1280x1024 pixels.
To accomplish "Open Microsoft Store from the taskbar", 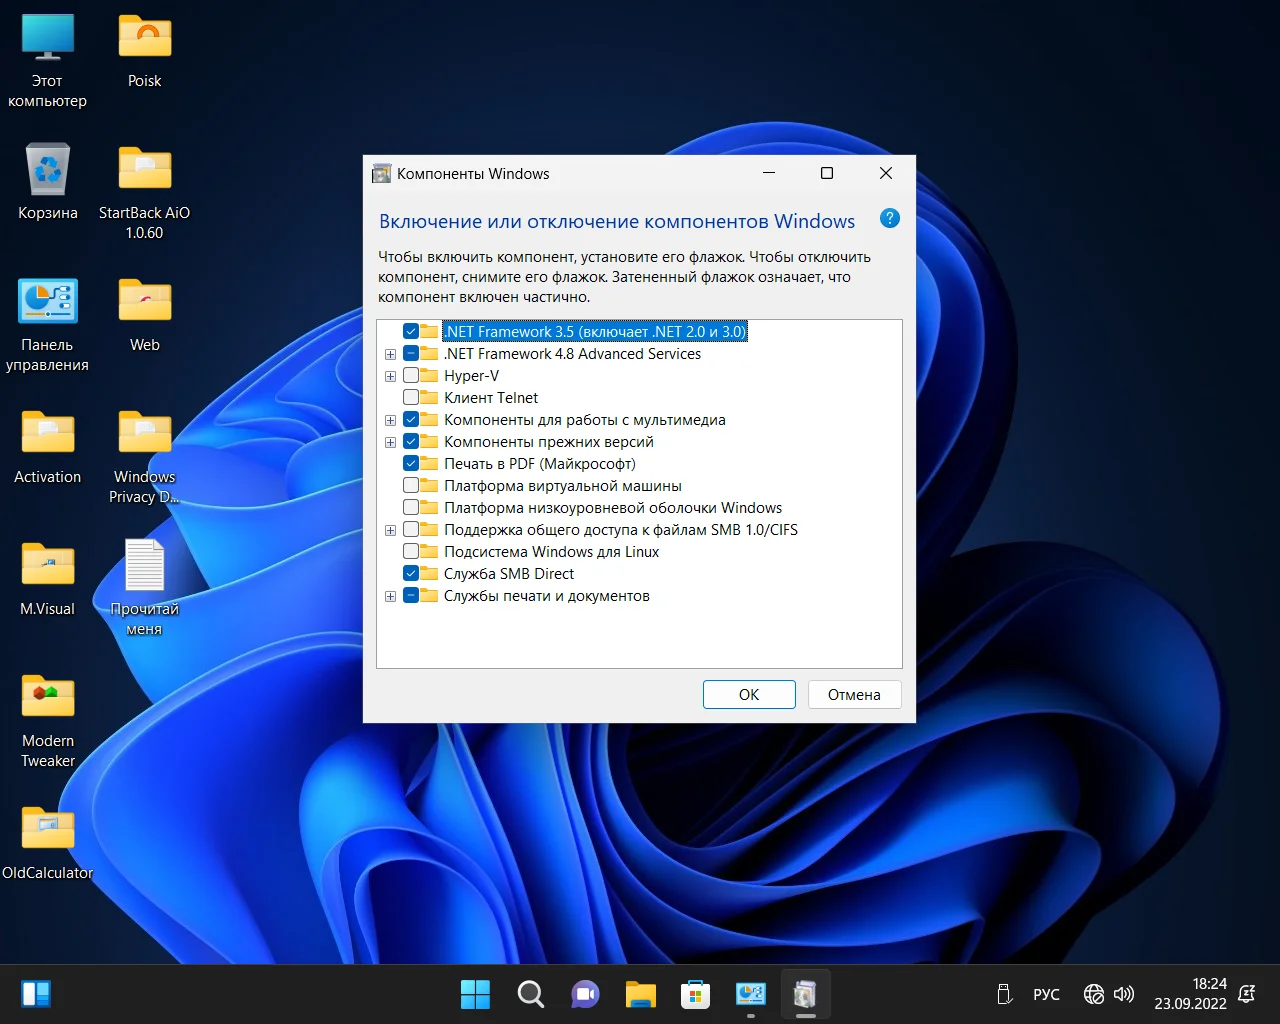I will point(695,994).
